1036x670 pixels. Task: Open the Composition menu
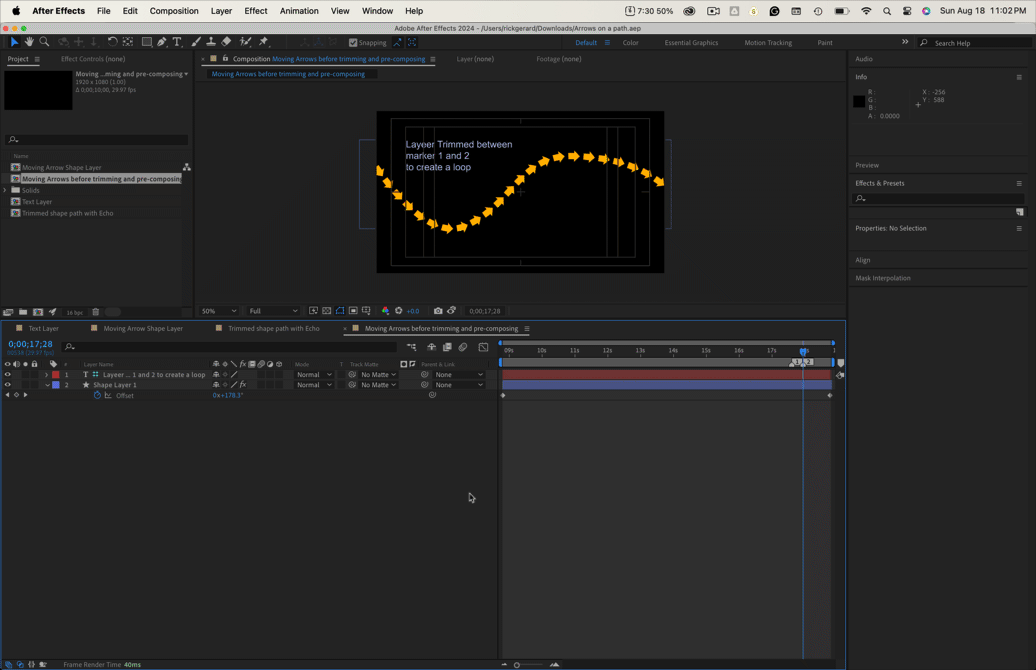point(174,11)
